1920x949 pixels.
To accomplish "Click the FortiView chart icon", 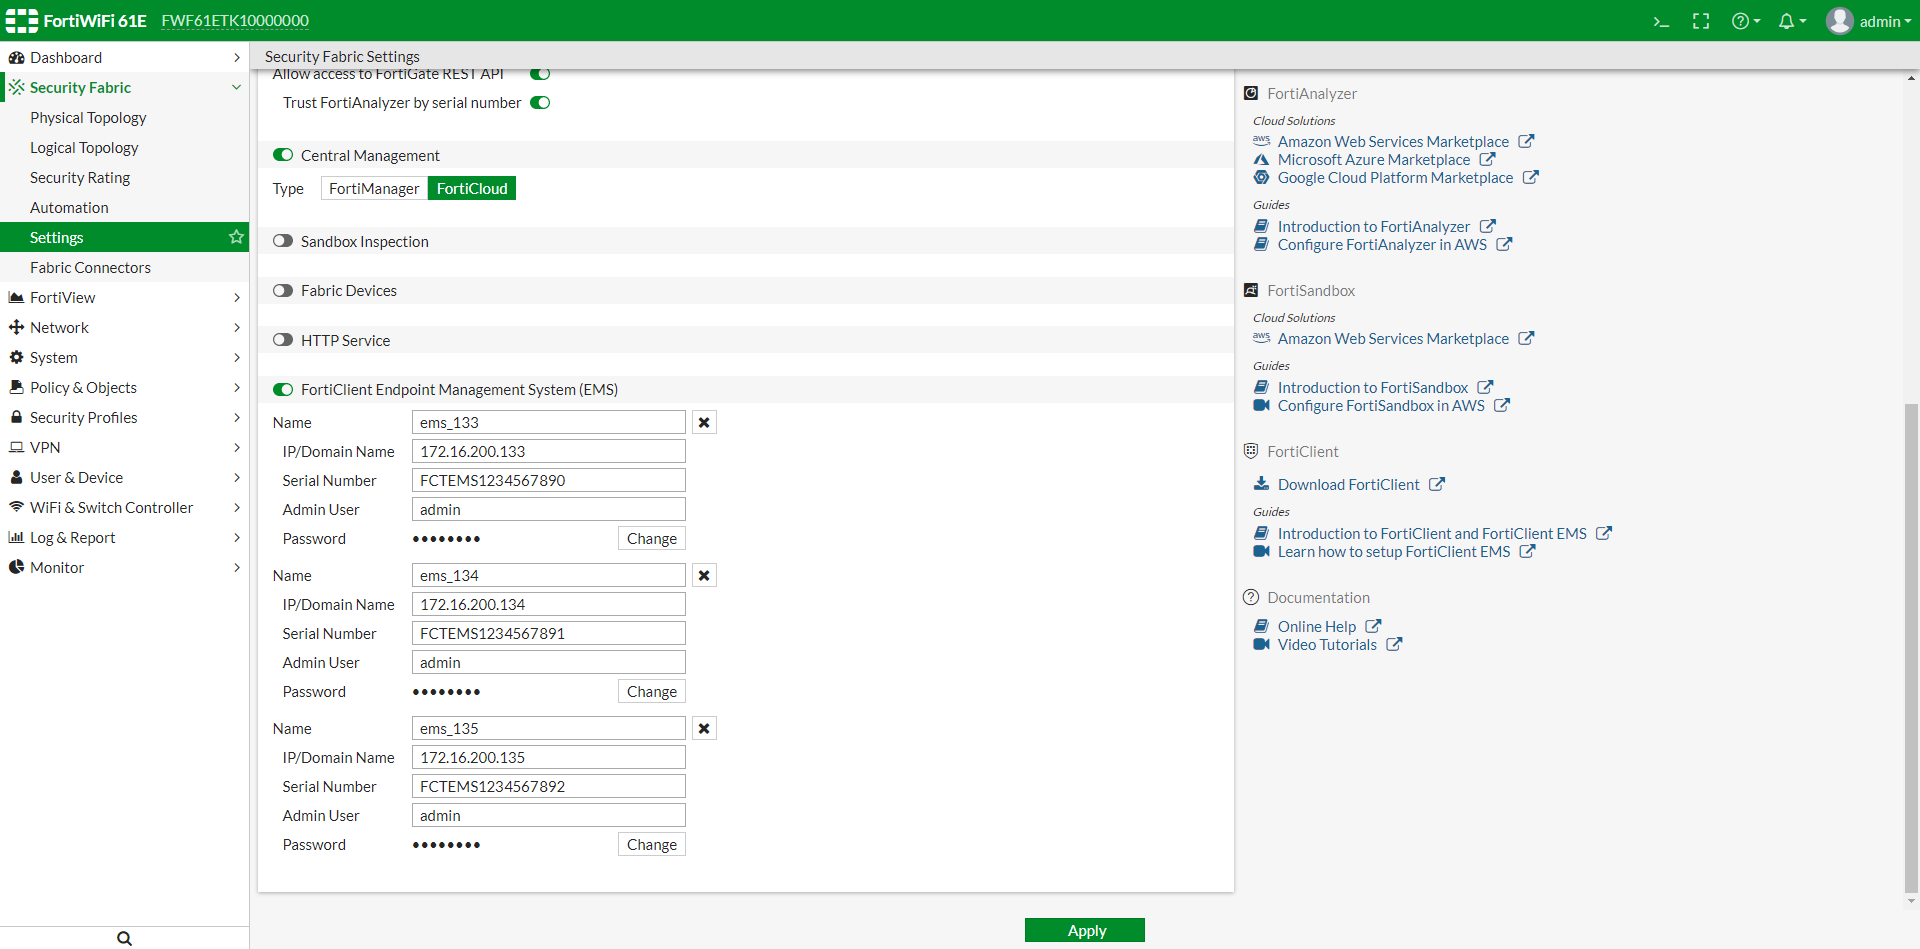I will pyautogui.click(x=16, y=297).
